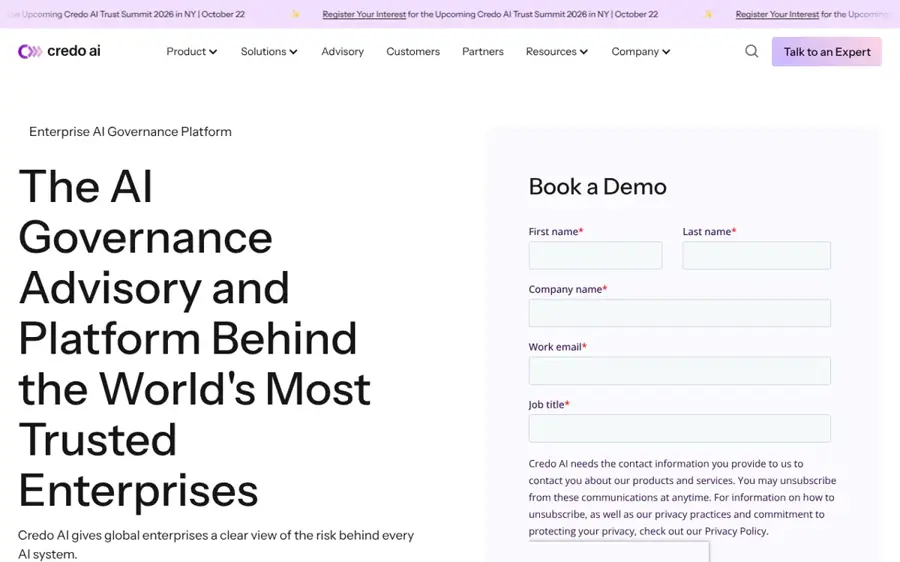
Task: Click the Enterprise AI Governance Platform label
Action: (x=130, y=132)
